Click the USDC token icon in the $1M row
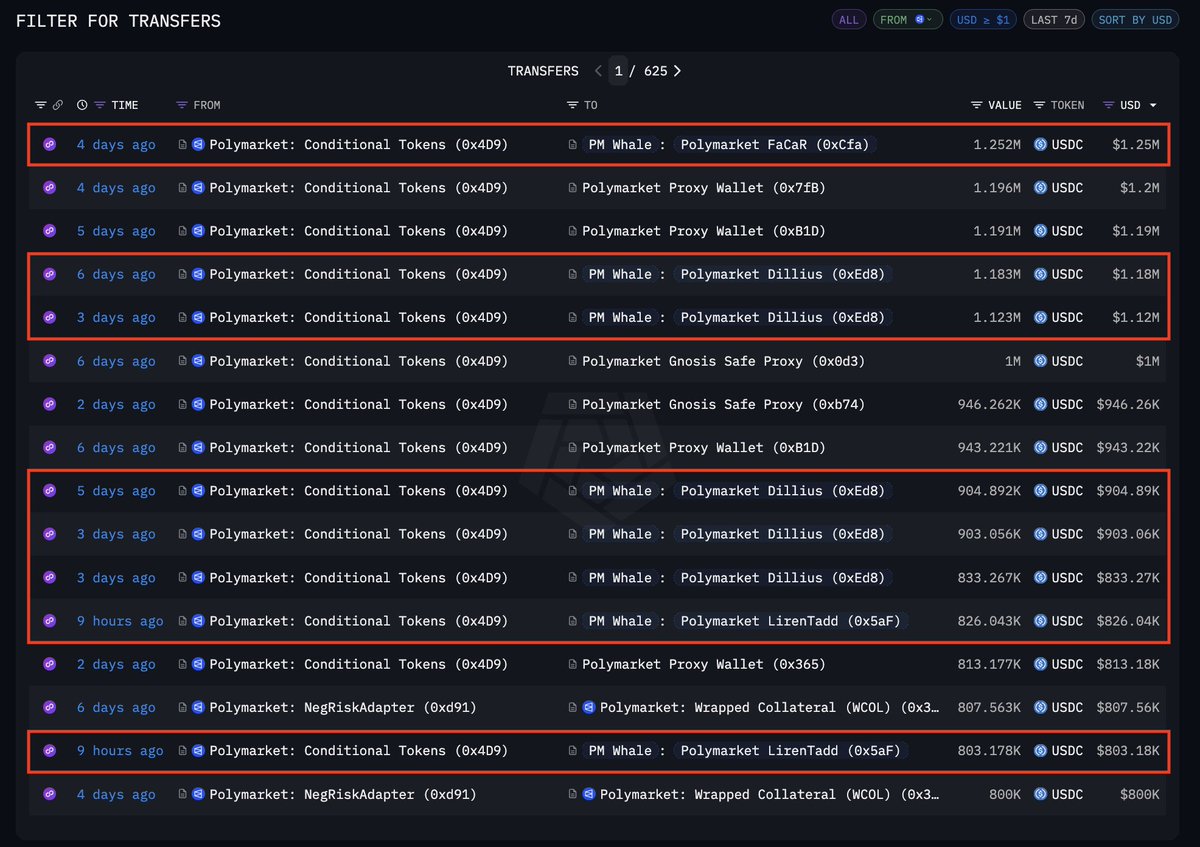The width and height of the screenshot is (1200, 847). (1040, 361)
